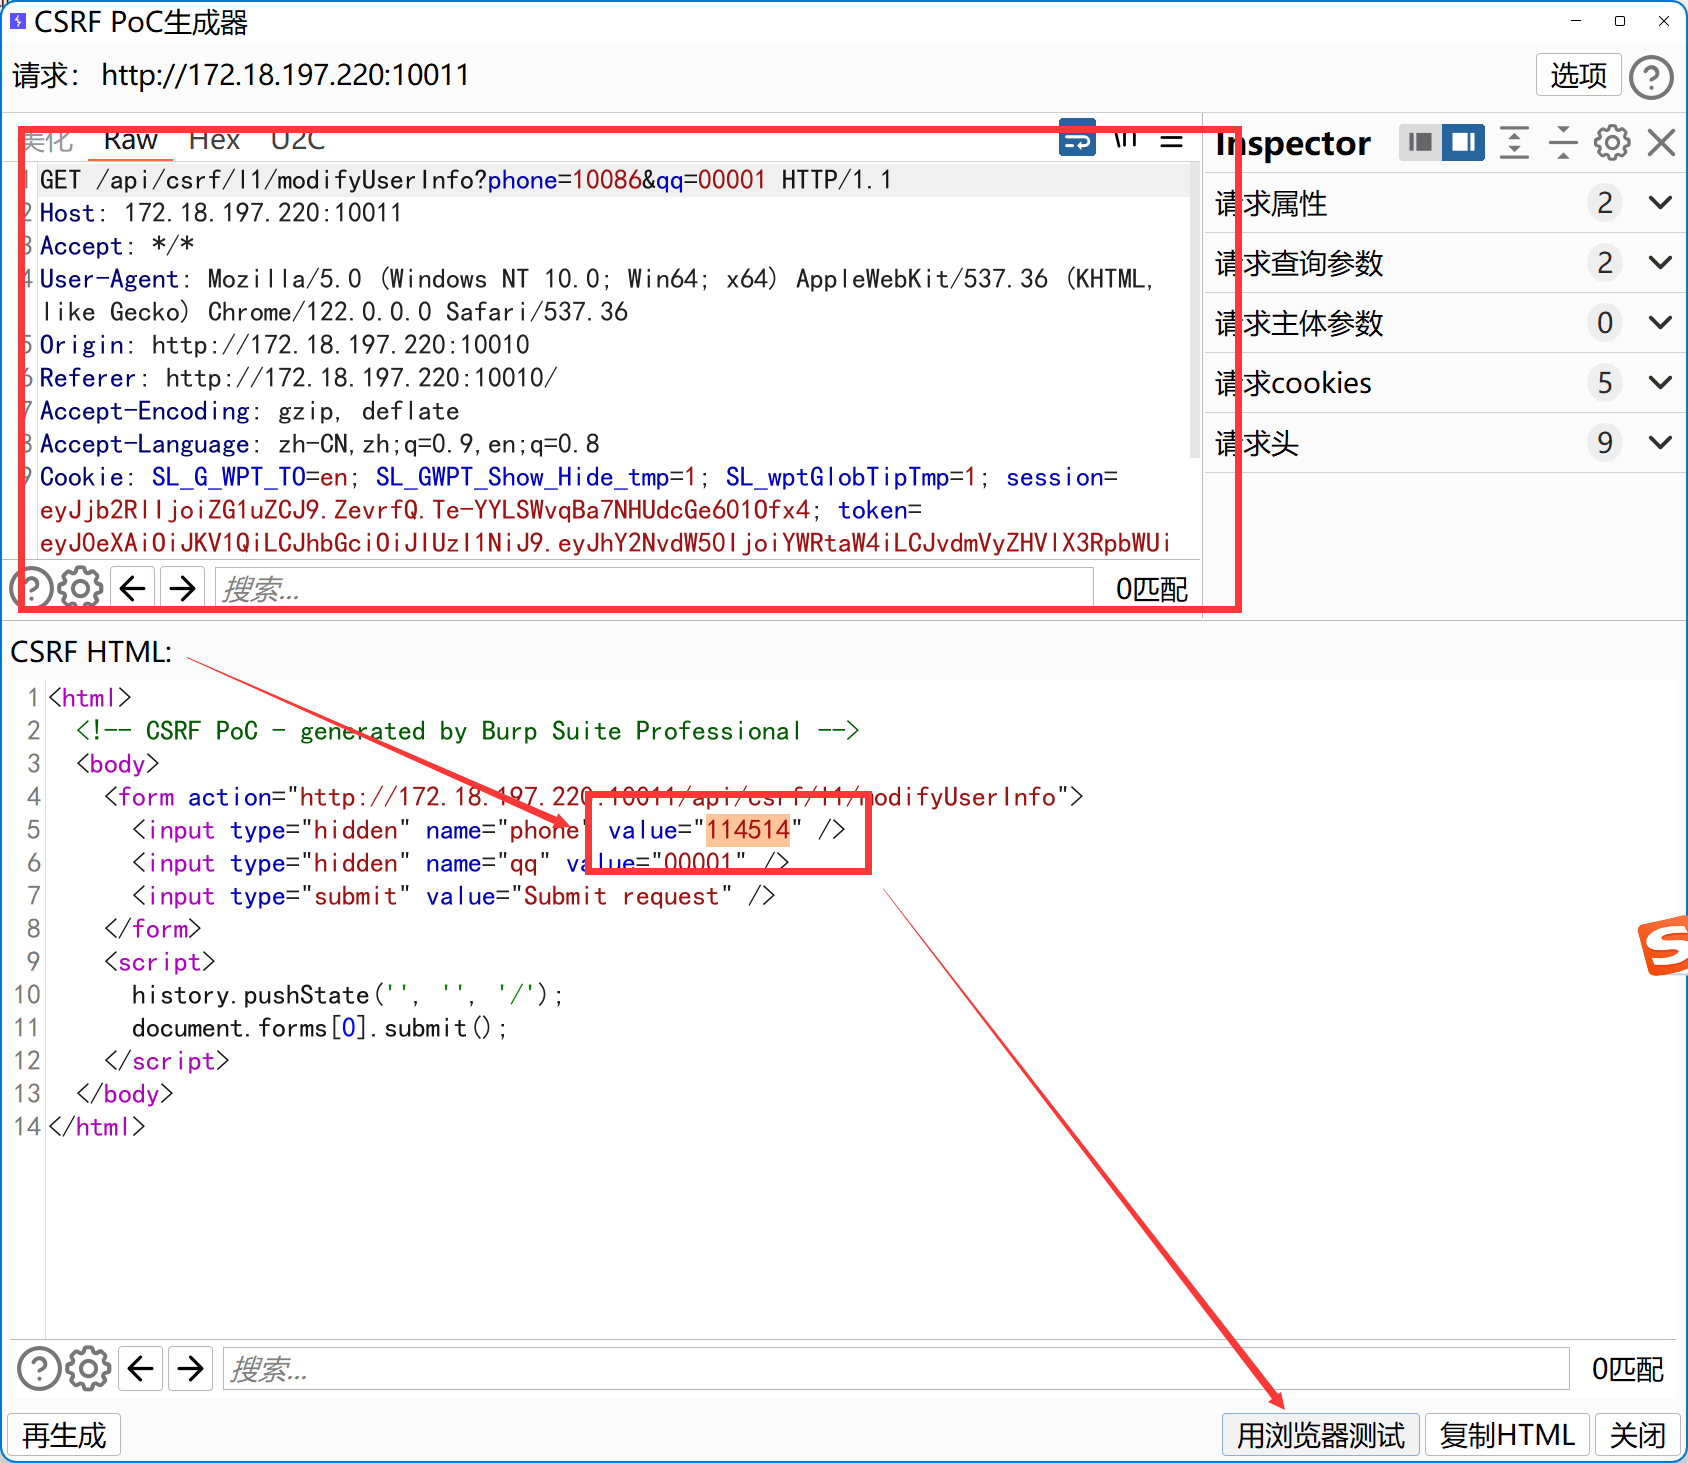Go to previous match in CSRF HTML search
Viewport: 1688px width, 1463px height.
pyautogui.click(x=141, y=1368)
